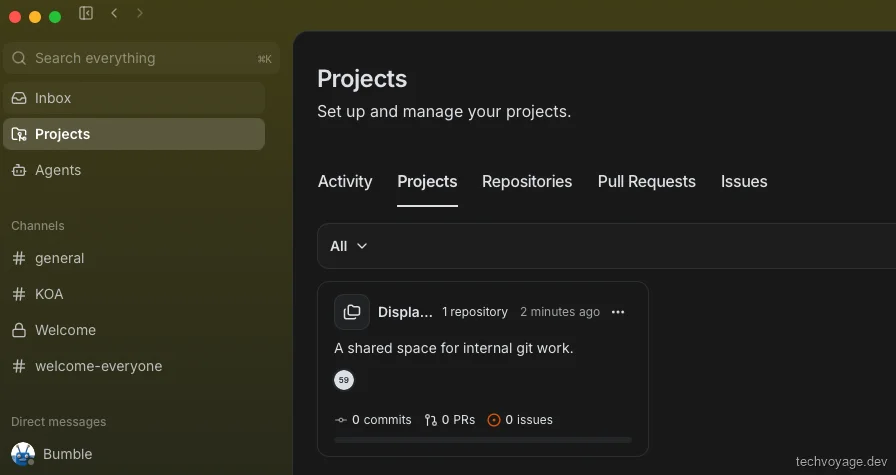Click the member avatar labeled 59

tap(344, 380)
